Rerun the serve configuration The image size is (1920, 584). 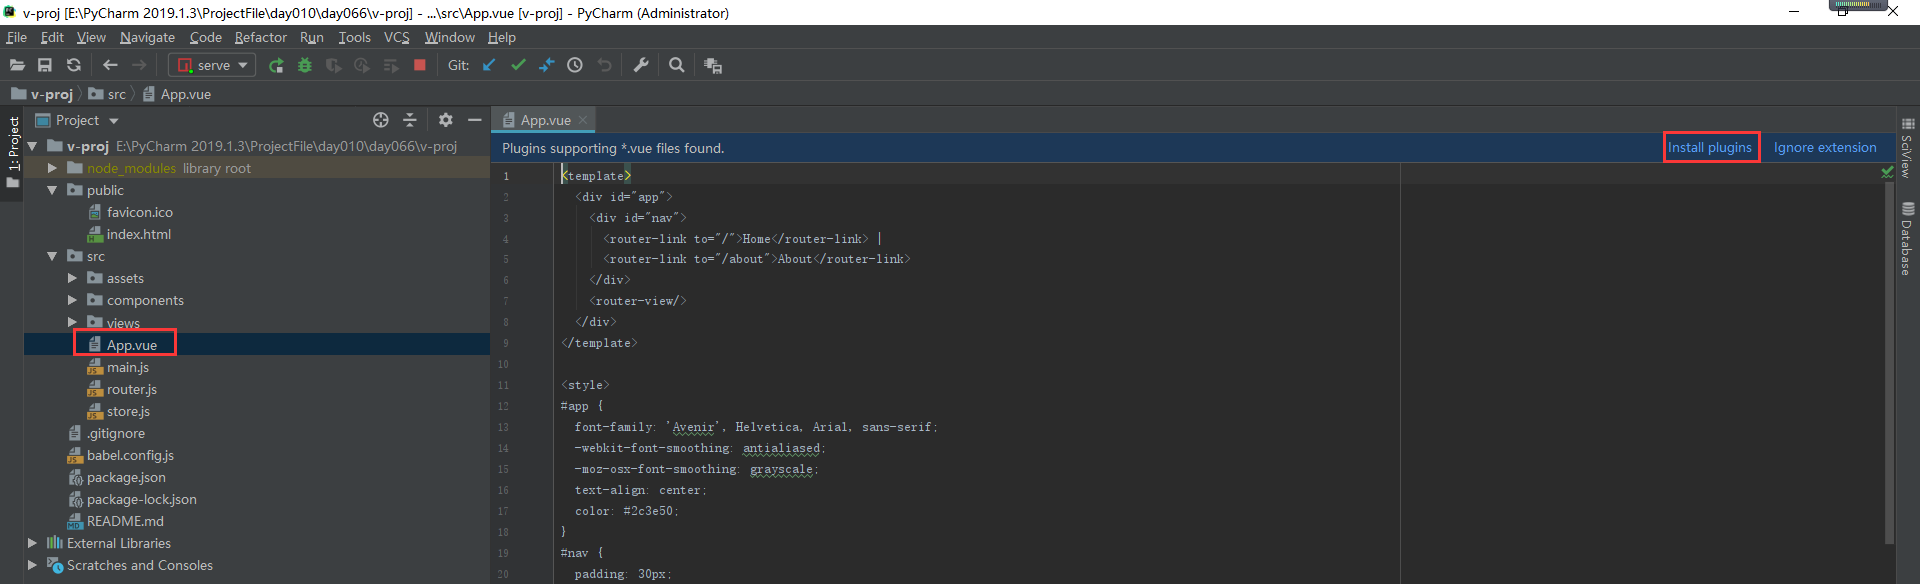276,65
